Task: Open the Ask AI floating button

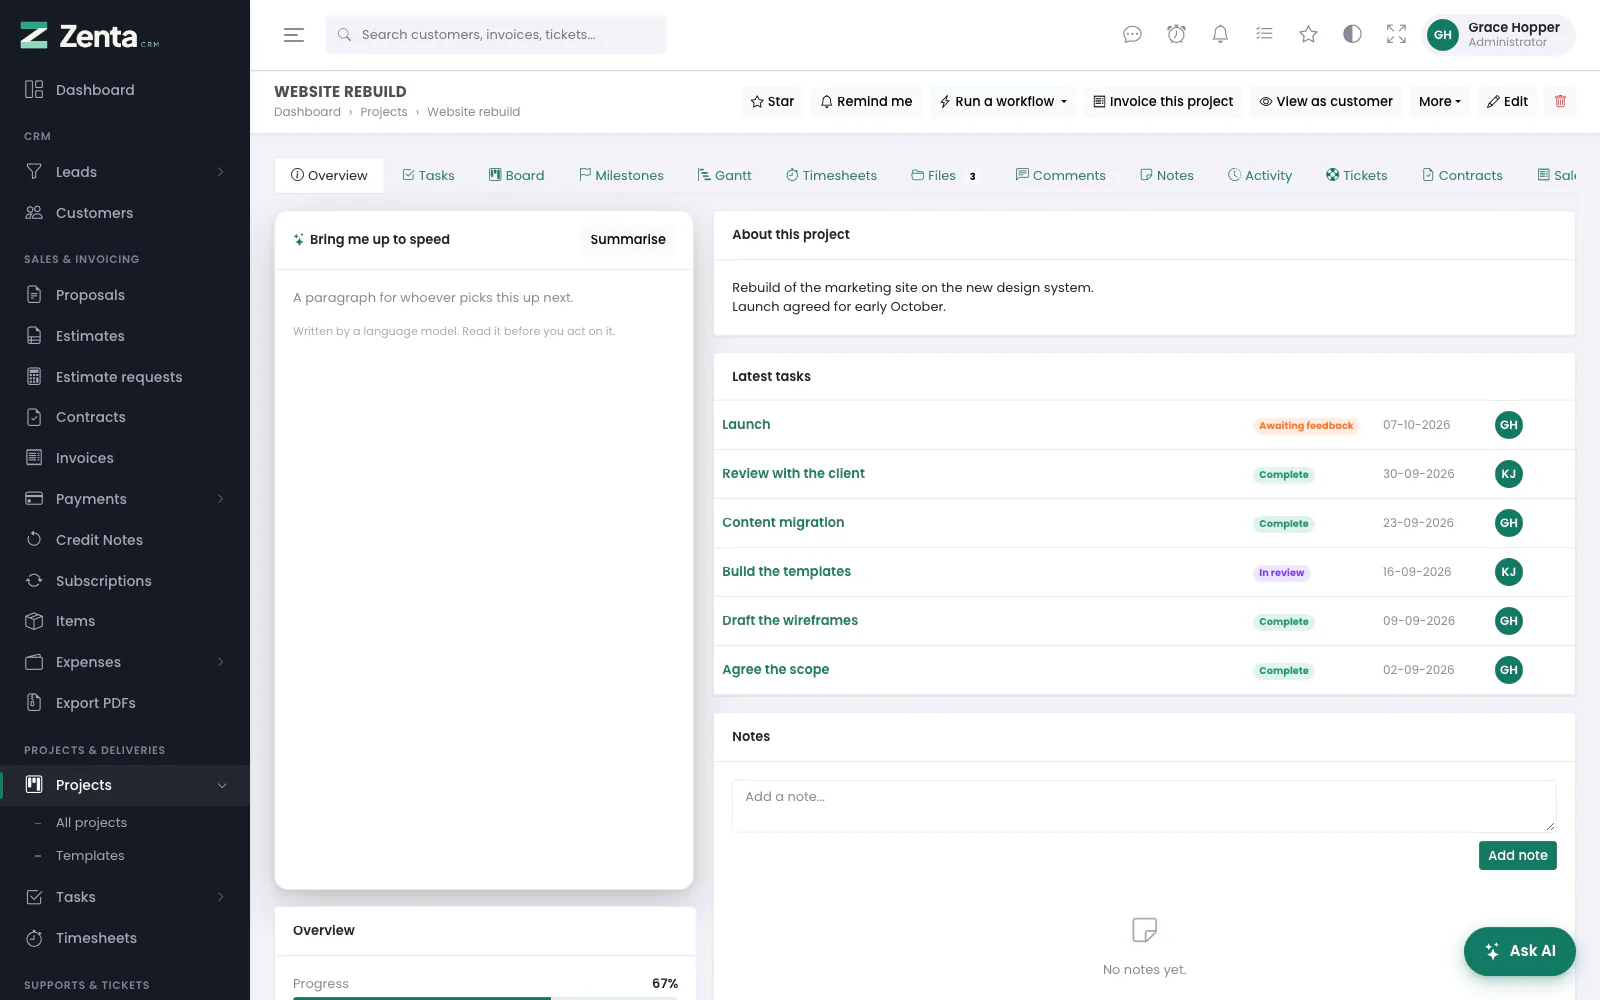Action: pos(1519,951)
